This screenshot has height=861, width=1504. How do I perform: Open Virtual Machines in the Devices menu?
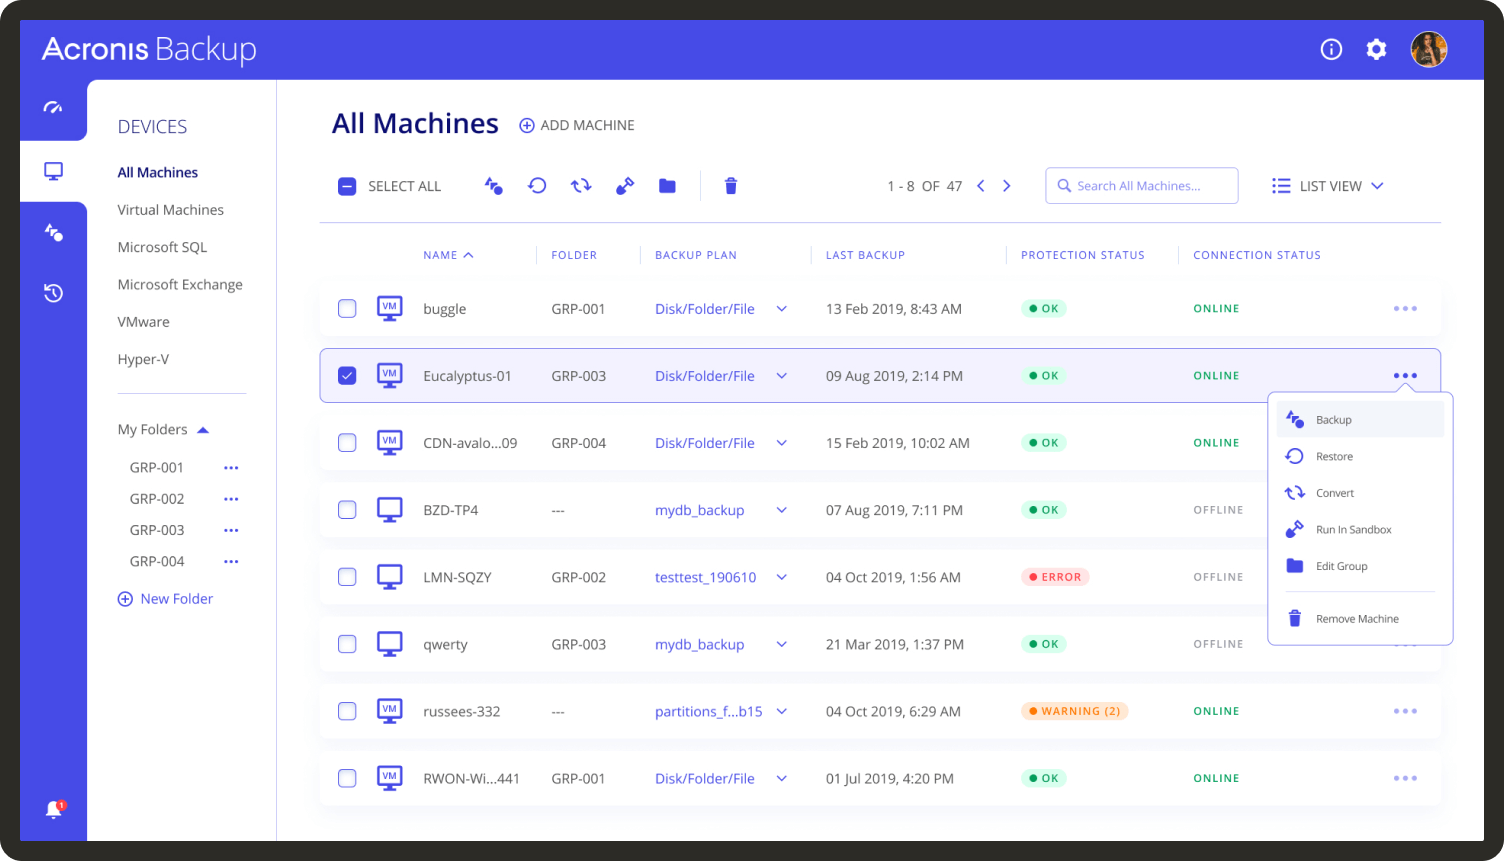pyautogui.click(x=170, y=209)
